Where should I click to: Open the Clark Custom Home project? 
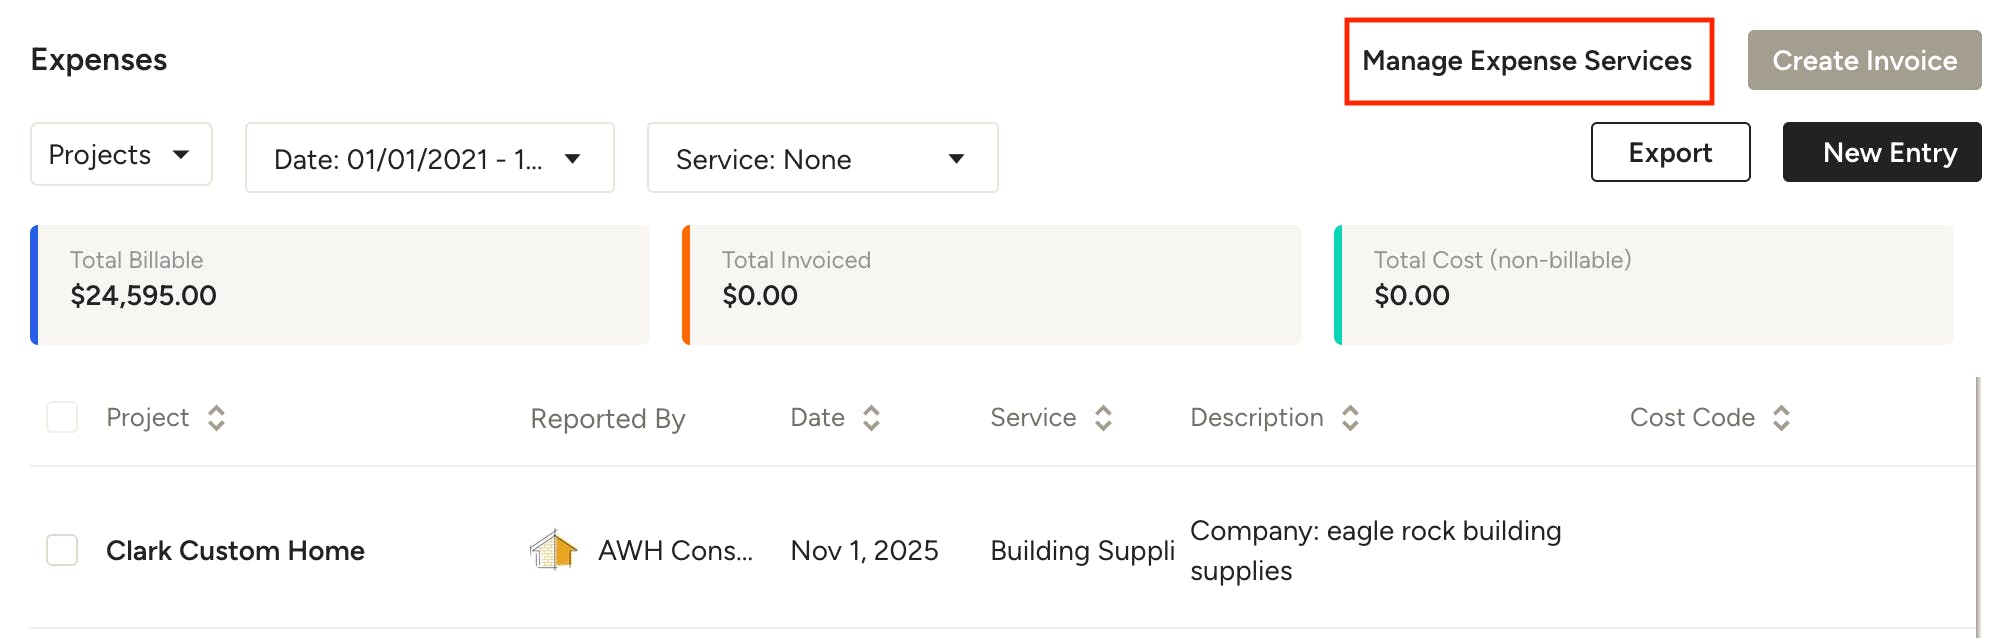pyautogui.click(x=235, y=551)
